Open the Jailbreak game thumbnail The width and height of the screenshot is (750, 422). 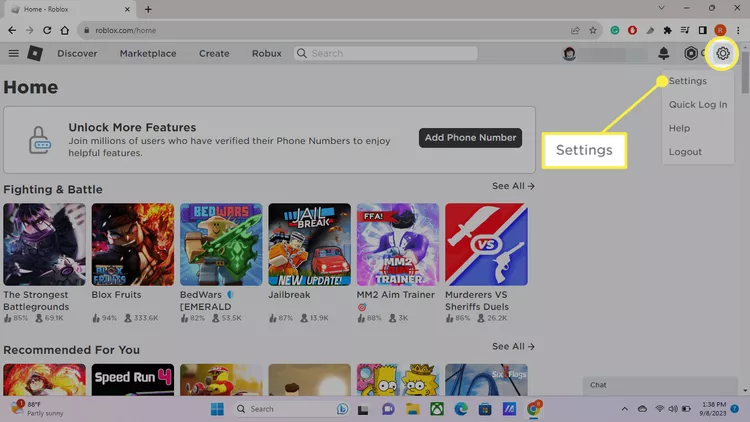[x=309, y=244]
